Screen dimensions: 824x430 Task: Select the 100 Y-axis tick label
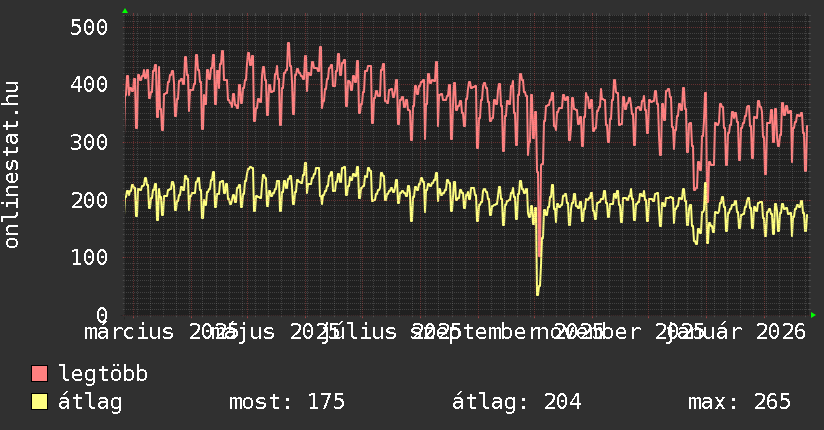pyautogui.click(x=88, y=257)
